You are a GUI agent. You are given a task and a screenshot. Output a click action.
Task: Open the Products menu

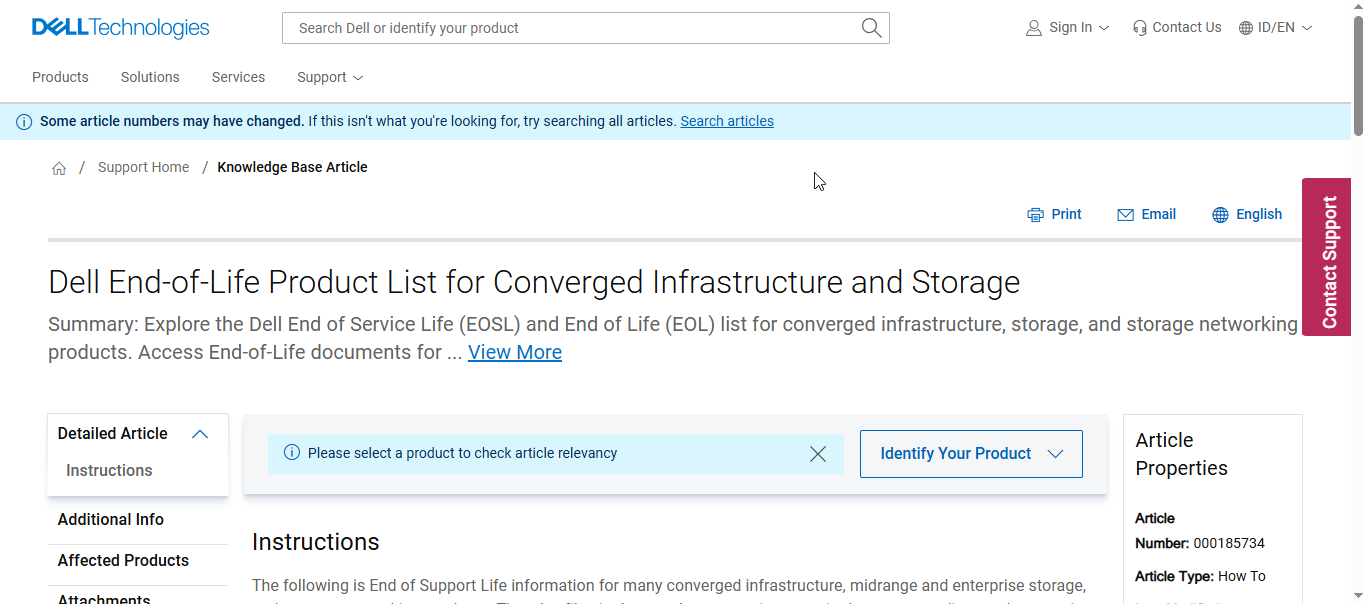coord(60,77)
